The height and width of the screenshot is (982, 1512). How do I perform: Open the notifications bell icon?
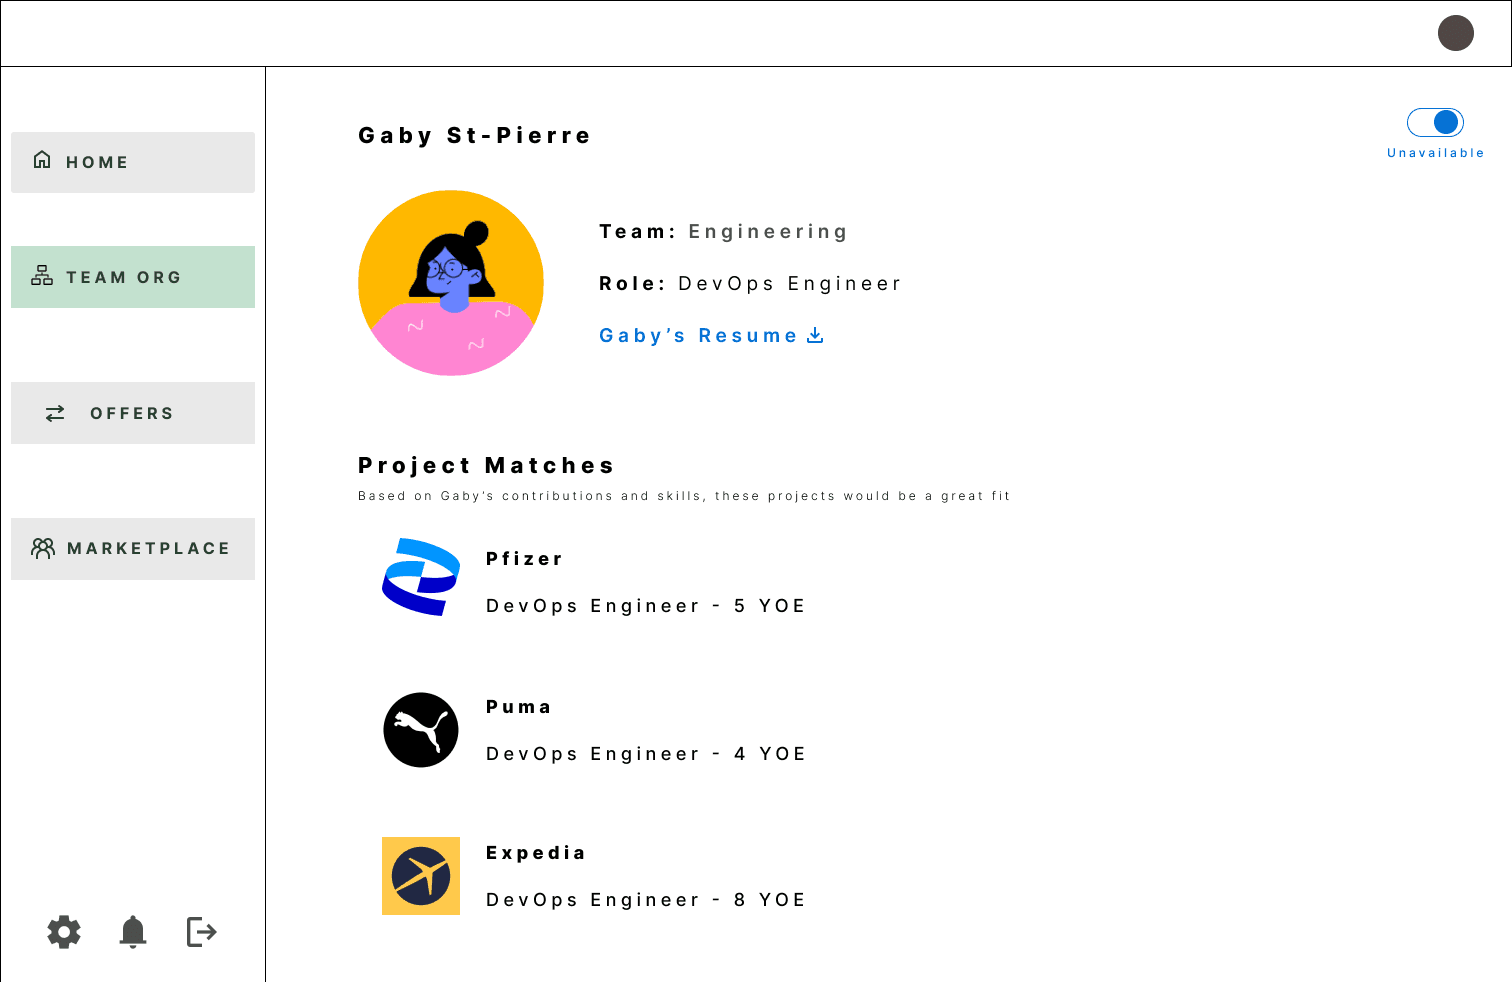click(133, 932)
